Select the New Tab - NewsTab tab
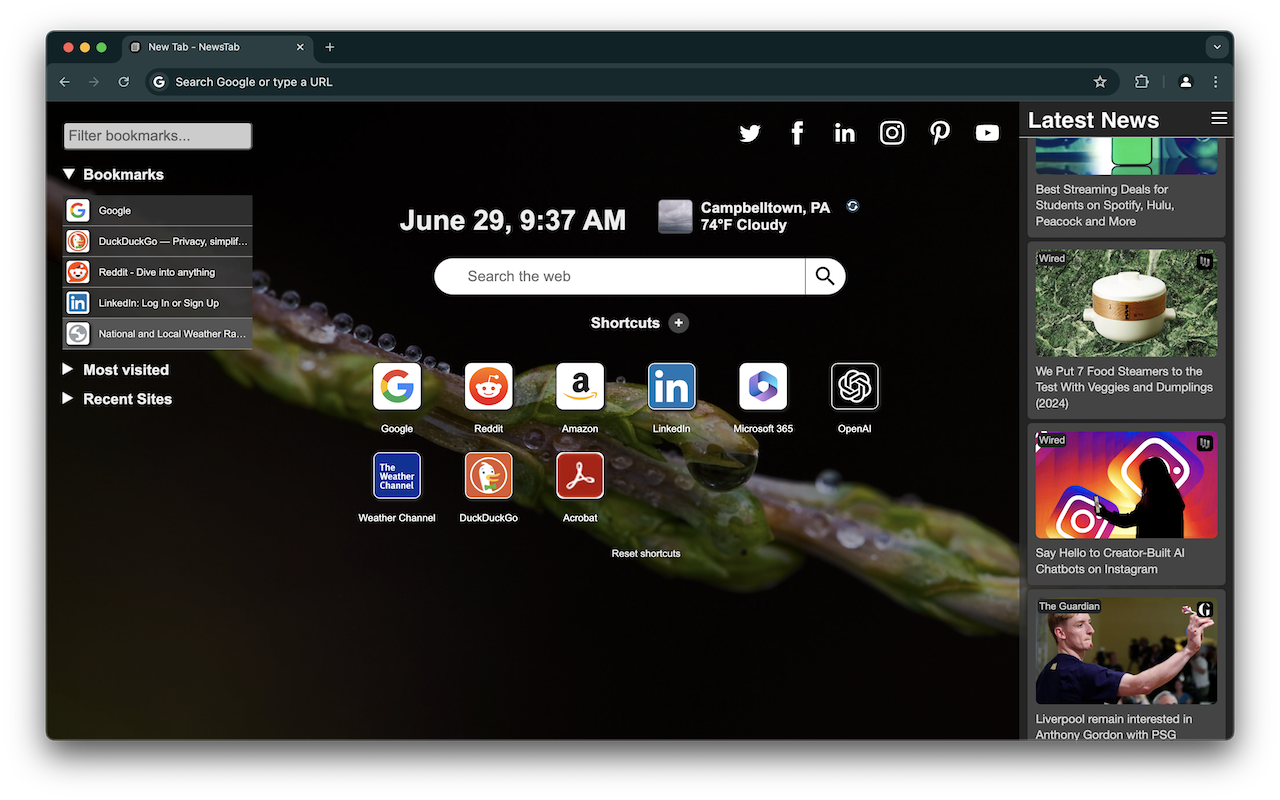 pyautogui.click(x=217, y=47)
